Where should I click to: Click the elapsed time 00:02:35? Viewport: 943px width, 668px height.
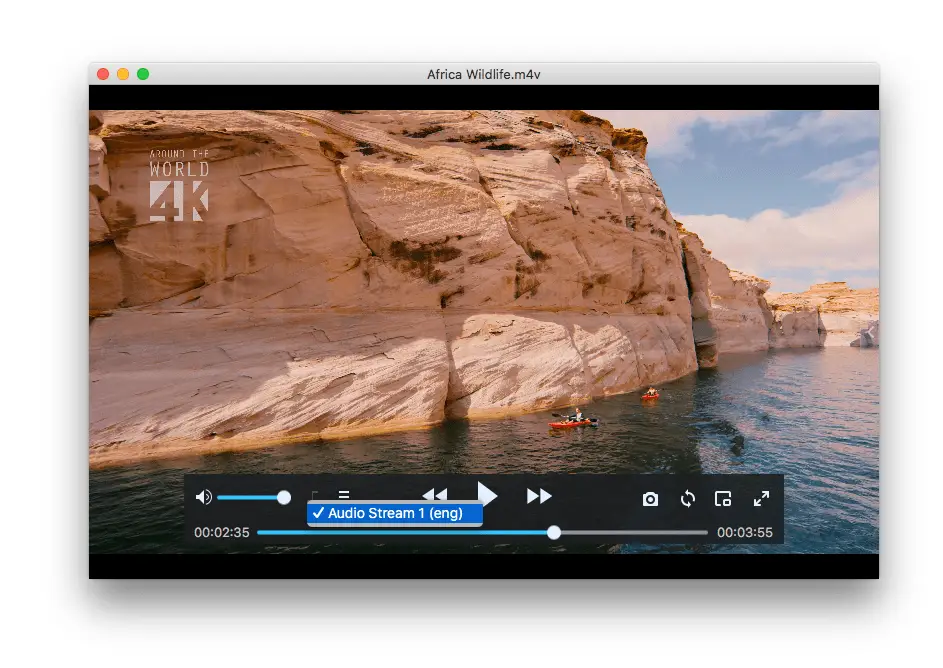click(221, 532)
